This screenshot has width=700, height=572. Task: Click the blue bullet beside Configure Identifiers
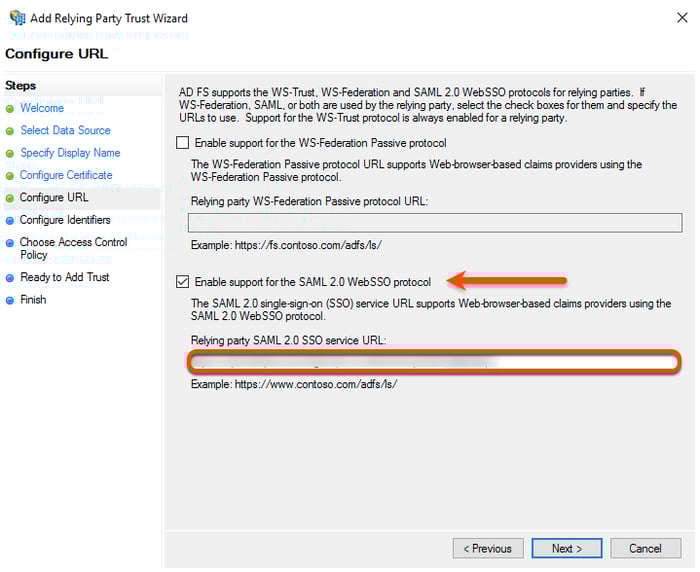10,220
